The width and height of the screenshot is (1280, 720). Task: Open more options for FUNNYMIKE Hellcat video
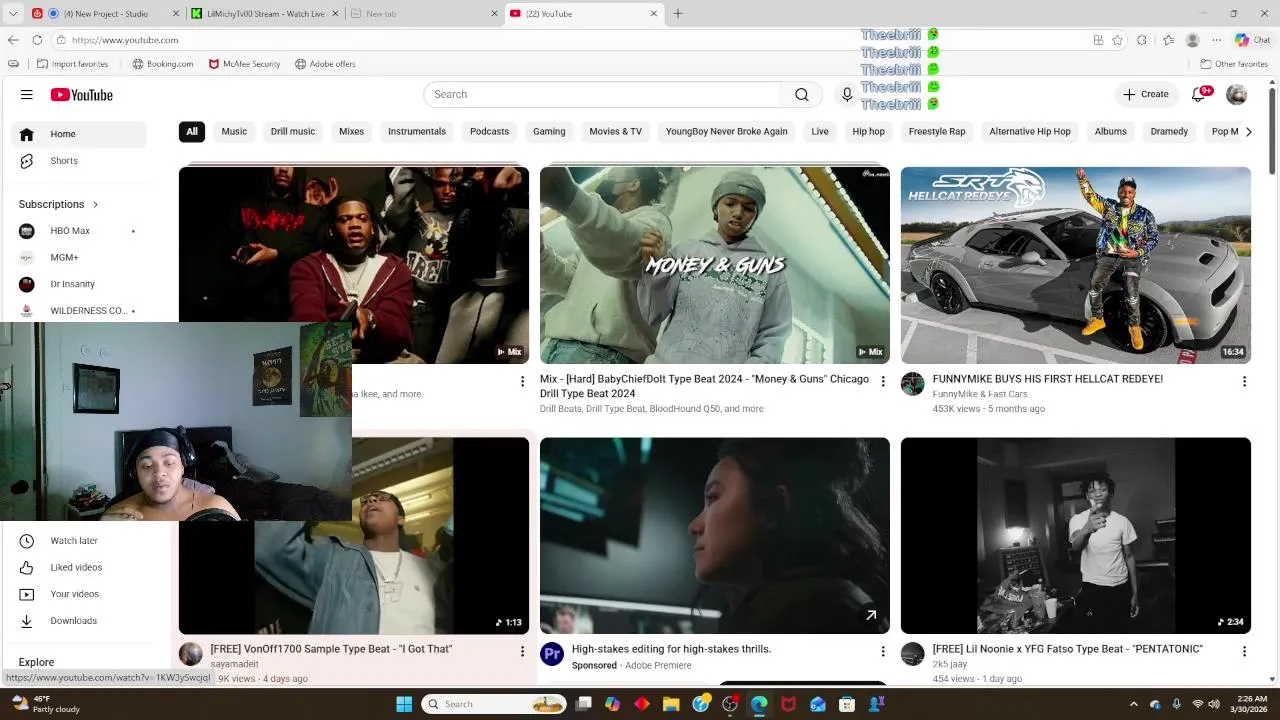tap(1244, 381)
